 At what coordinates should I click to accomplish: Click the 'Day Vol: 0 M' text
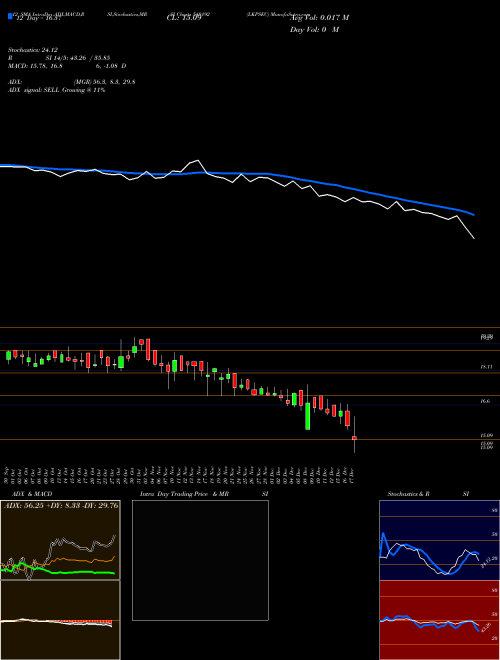coord(314,30)
